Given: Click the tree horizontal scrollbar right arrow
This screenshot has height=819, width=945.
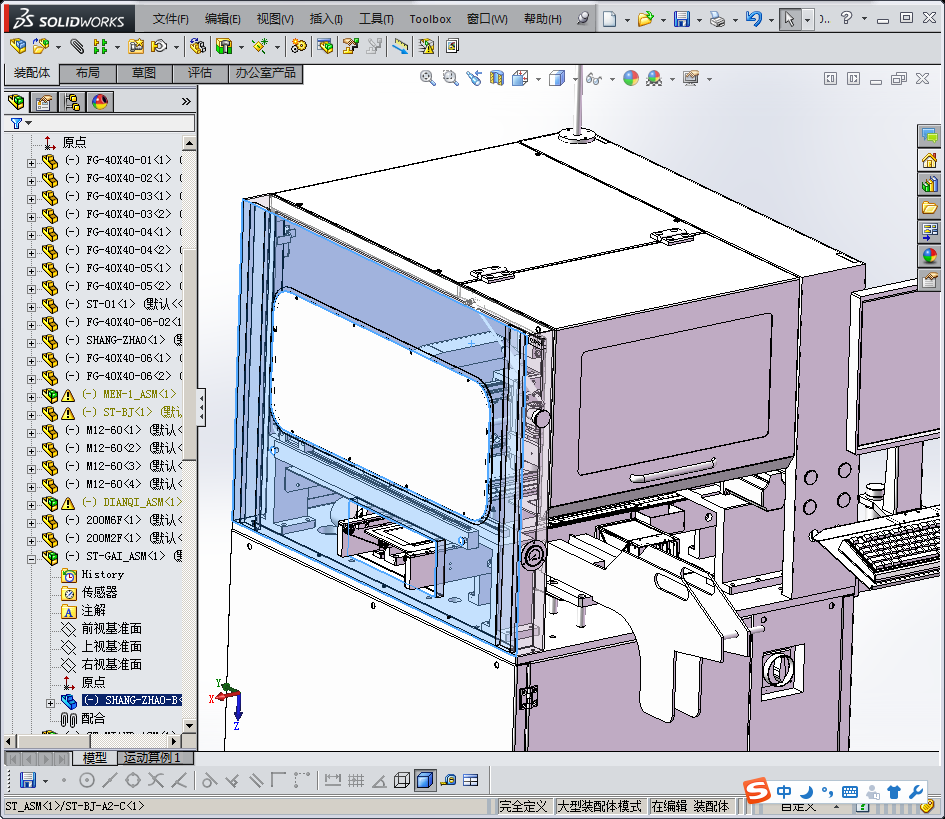Looking at the screenshot, I should tap(174, 741).
